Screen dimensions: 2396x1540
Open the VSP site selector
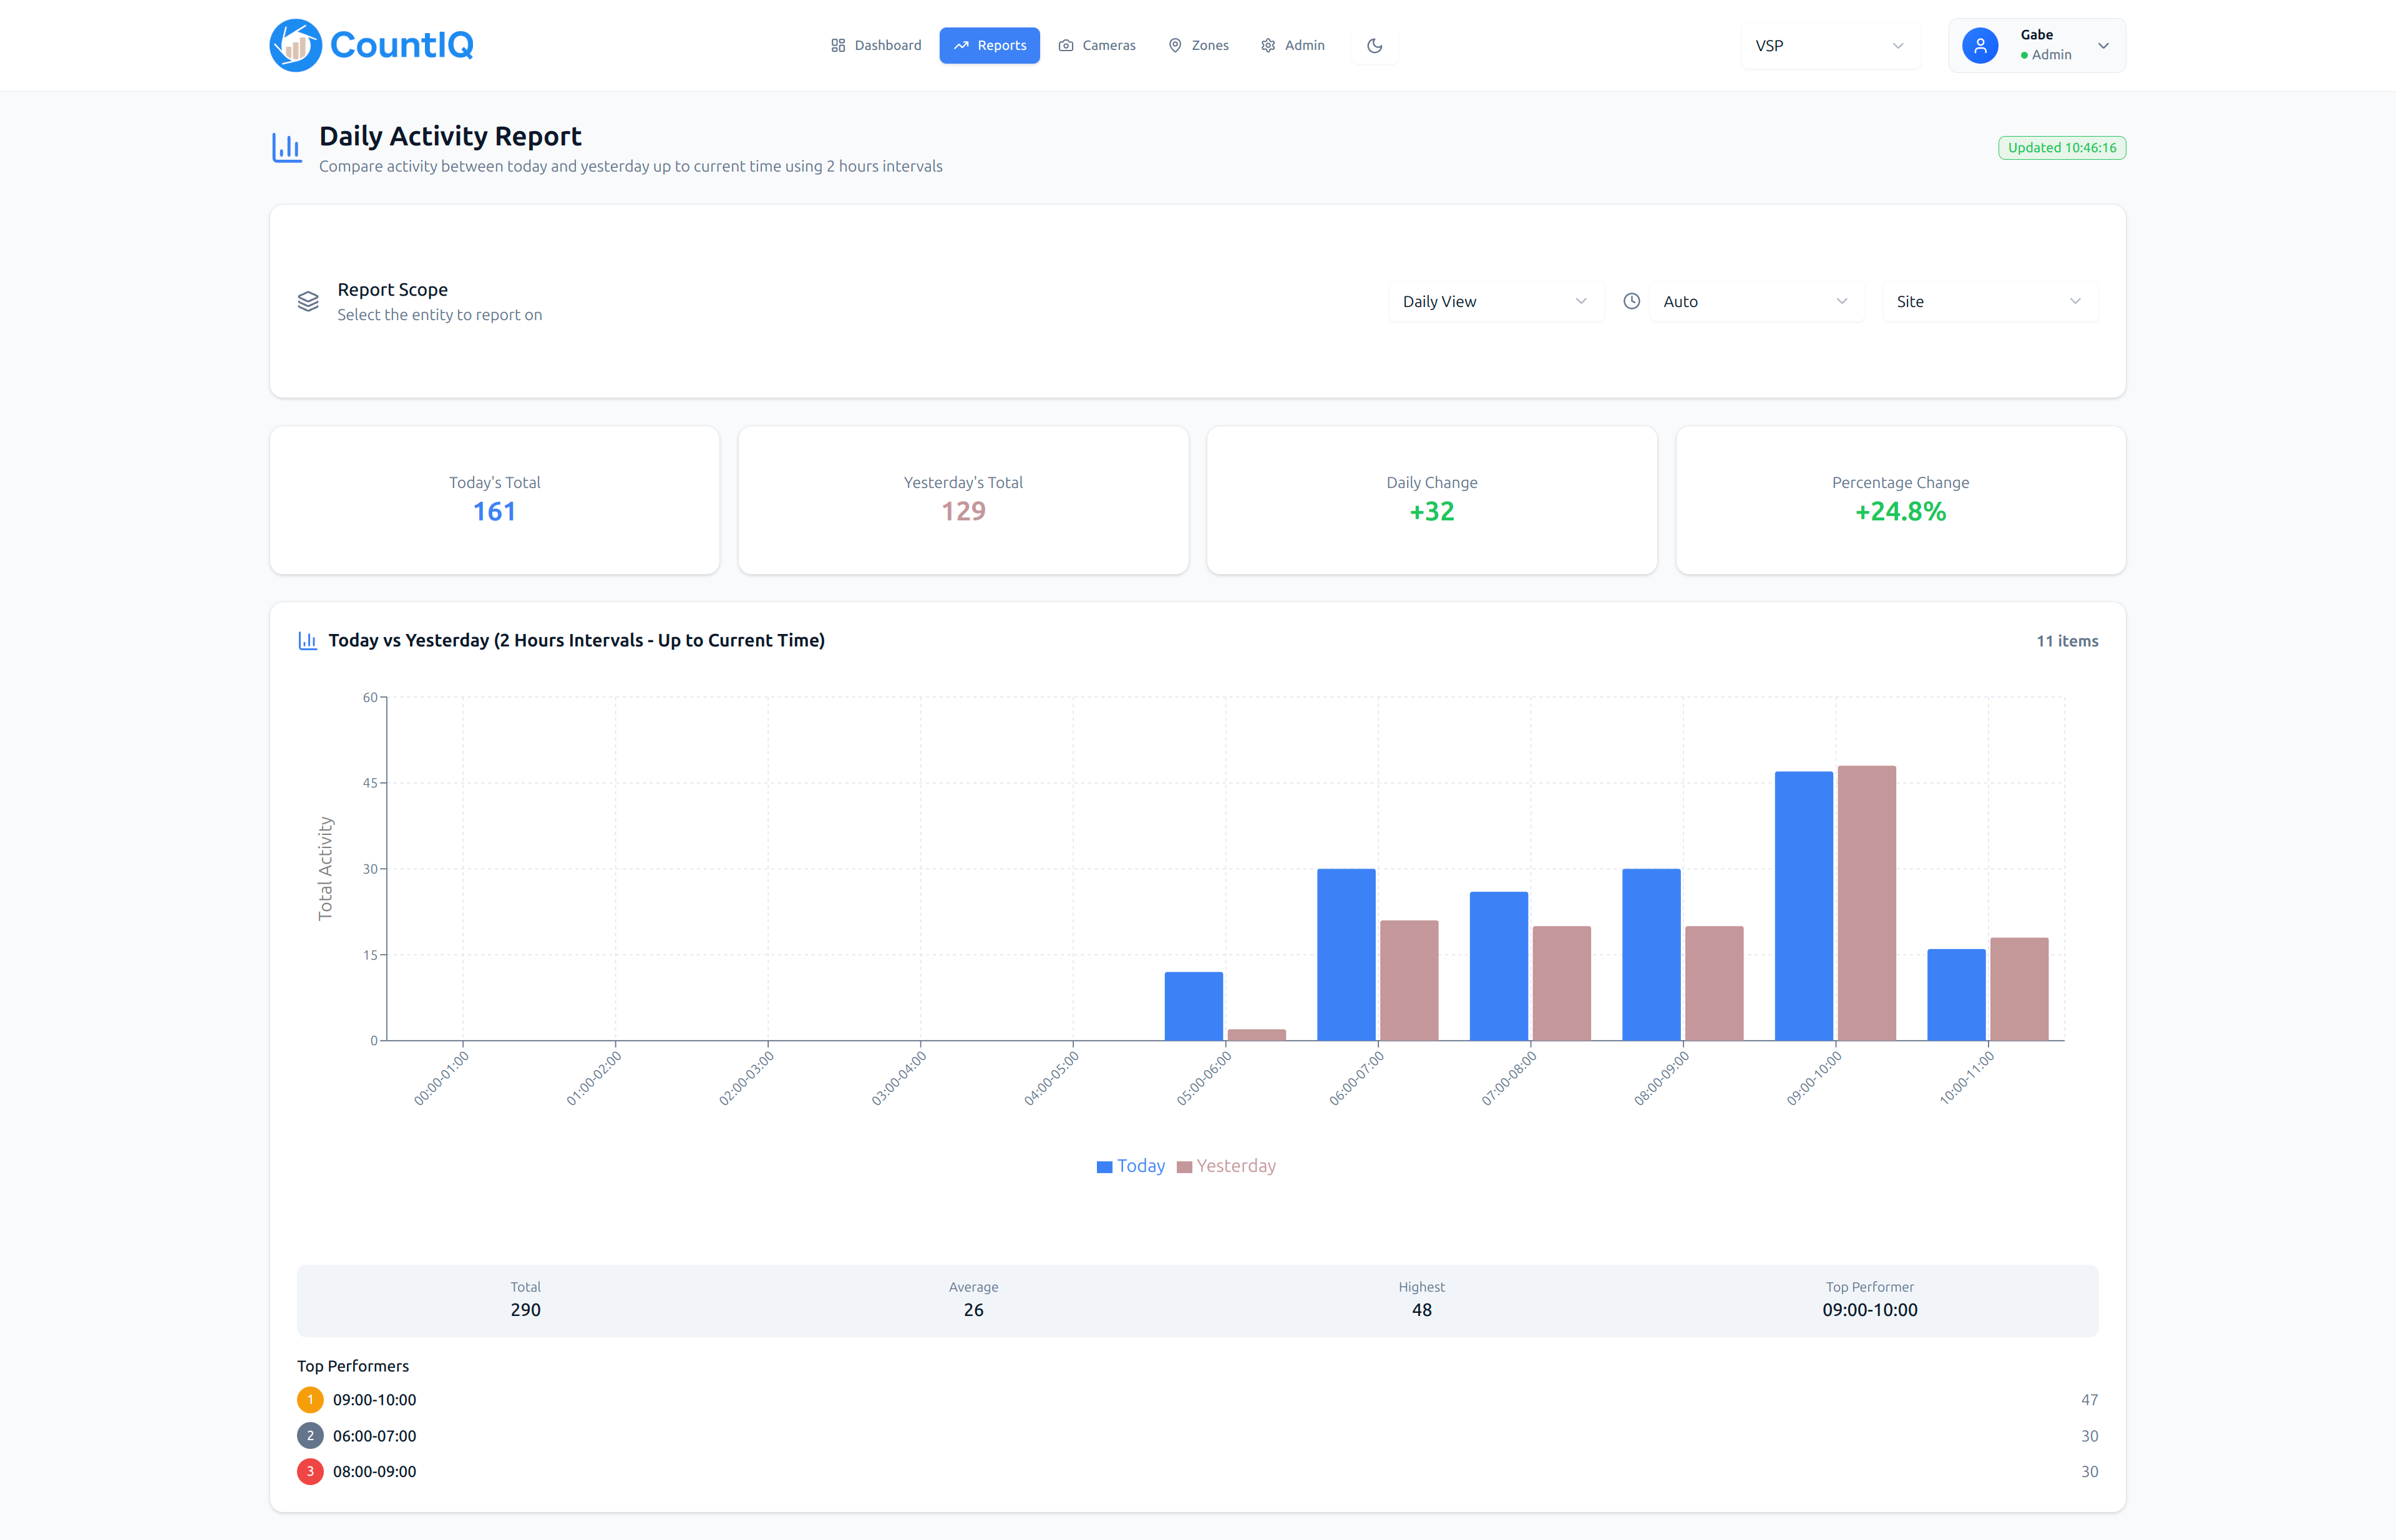[1829, 45]
